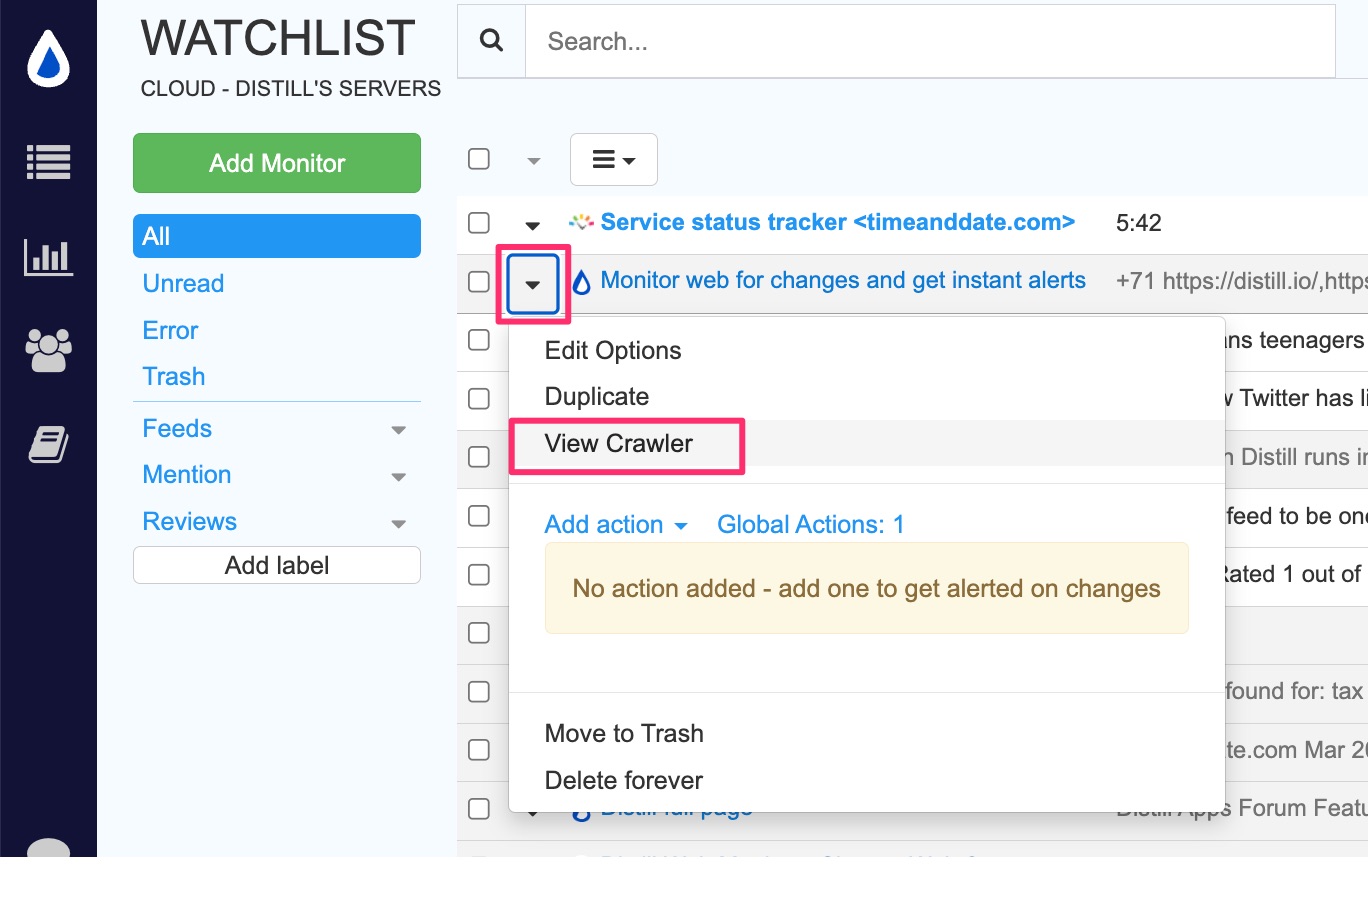Open the analytics bar chart icon
Screen dimensions: 1368x898
point(48,257)
